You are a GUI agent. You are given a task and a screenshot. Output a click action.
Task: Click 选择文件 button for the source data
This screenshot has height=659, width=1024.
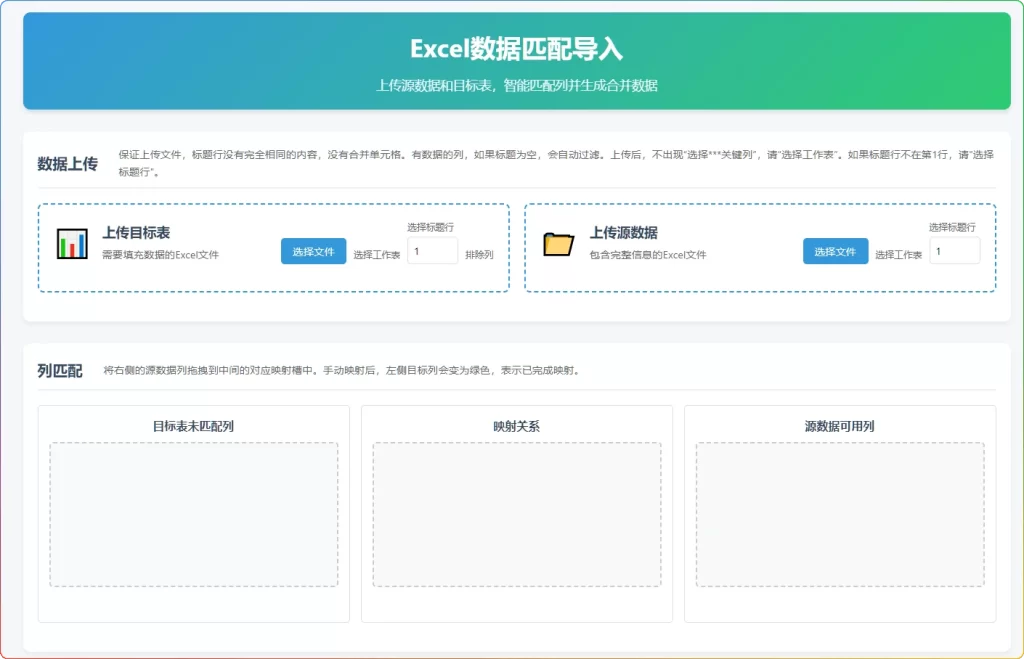pyautogui.click(x=835, y=251)
